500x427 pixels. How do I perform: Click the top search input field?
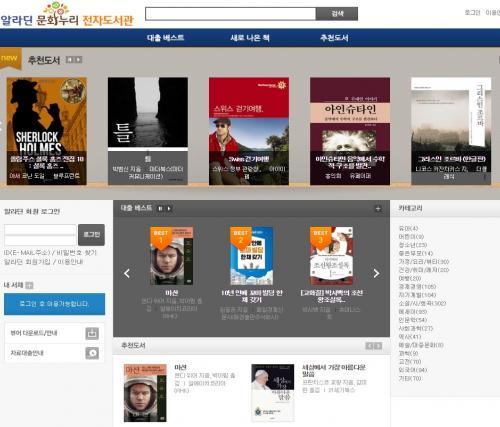click(231, 14)
